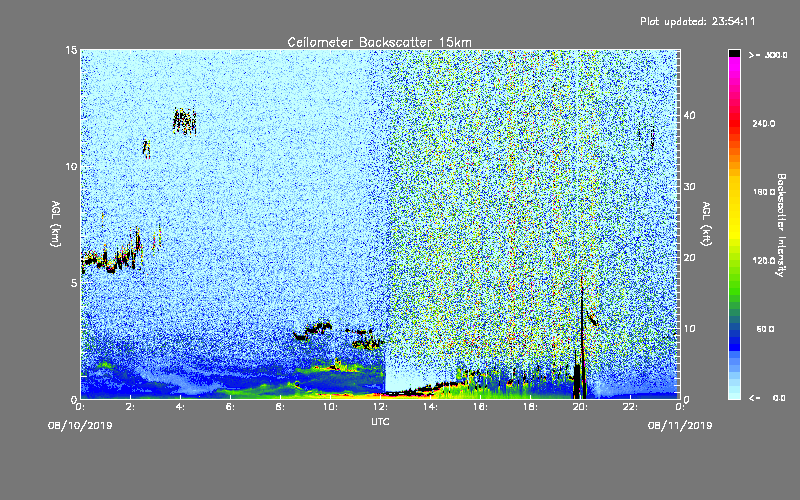Click the '2:' hour tick on the time axis

[130, 407]
